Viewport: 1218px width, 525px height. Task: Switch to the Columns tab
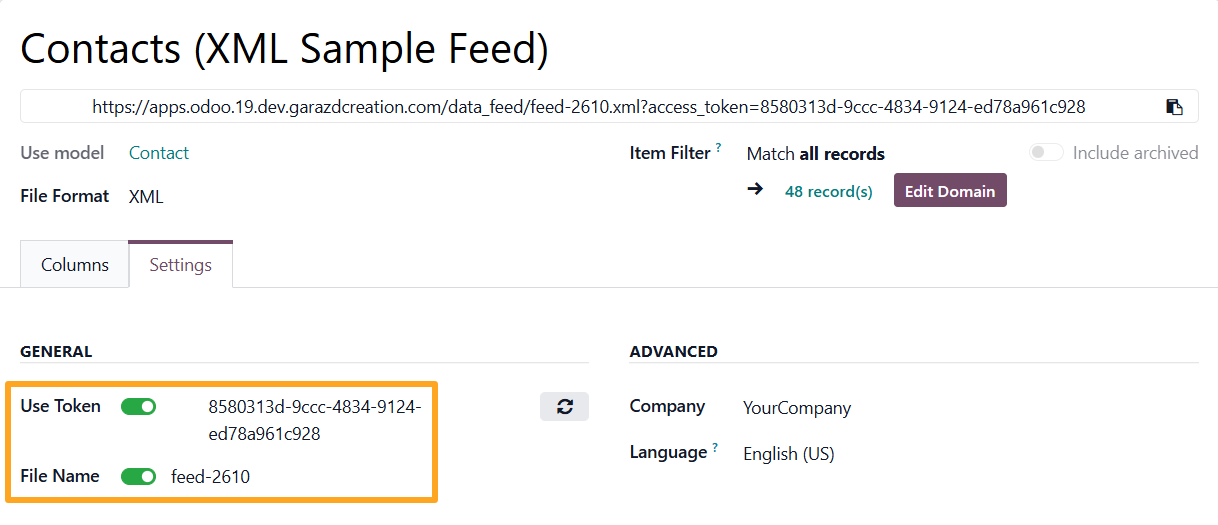click(75, 265)
